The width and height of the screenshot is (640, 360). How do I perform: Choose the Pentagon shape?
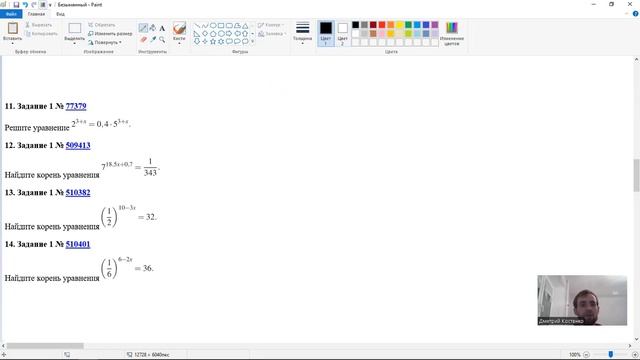[x=213, y=33]
